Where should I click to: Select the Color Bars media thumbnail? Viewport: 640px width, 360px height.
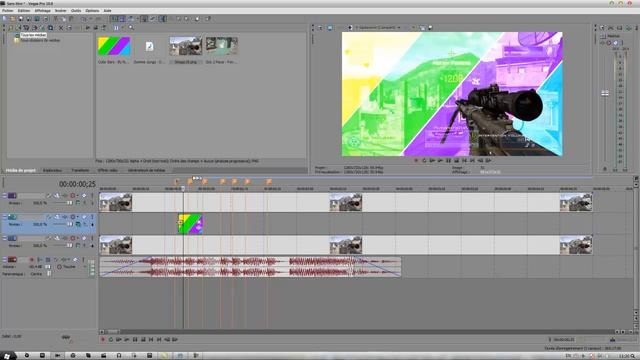coord(114,46)
